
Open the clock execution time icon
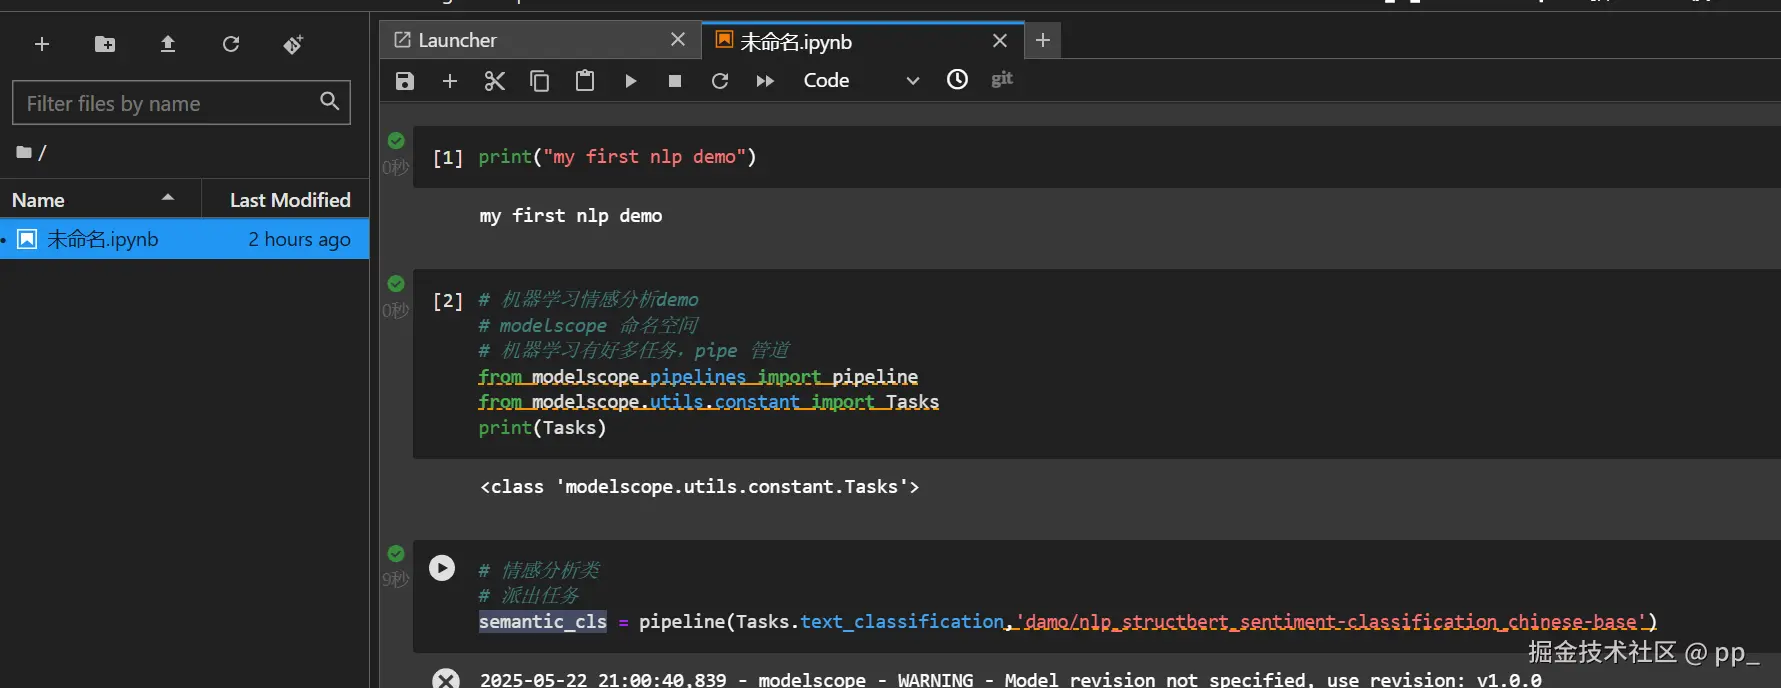click(x=957, y=79)
